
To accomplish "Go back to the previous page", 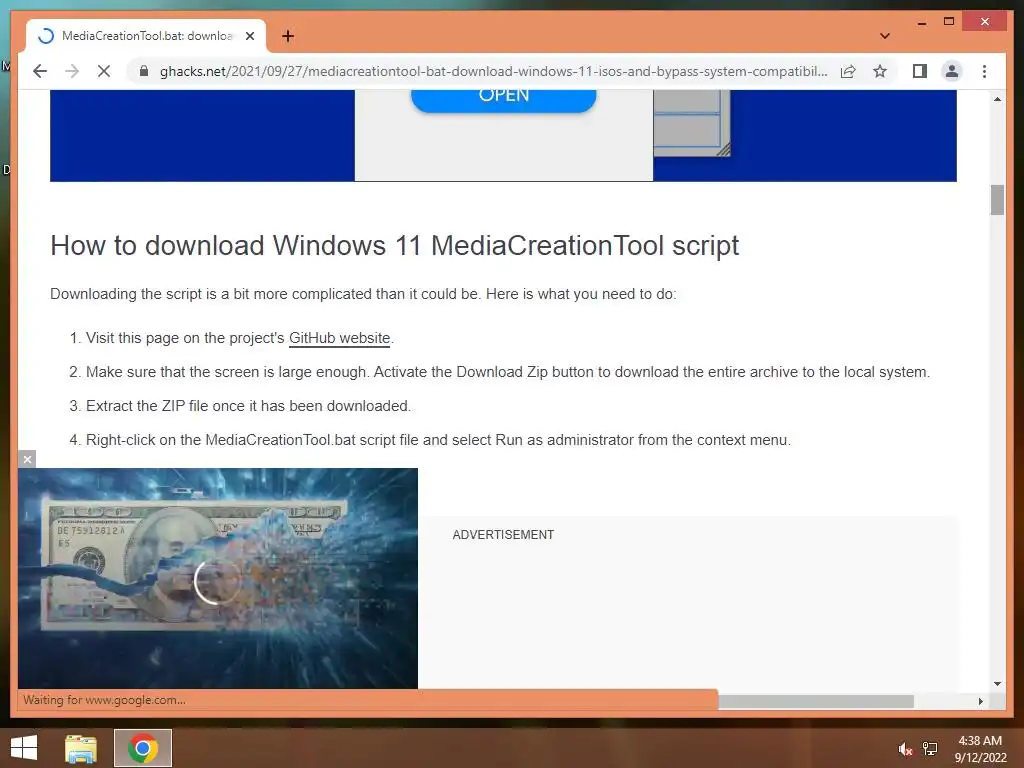I will coord(40,71).
